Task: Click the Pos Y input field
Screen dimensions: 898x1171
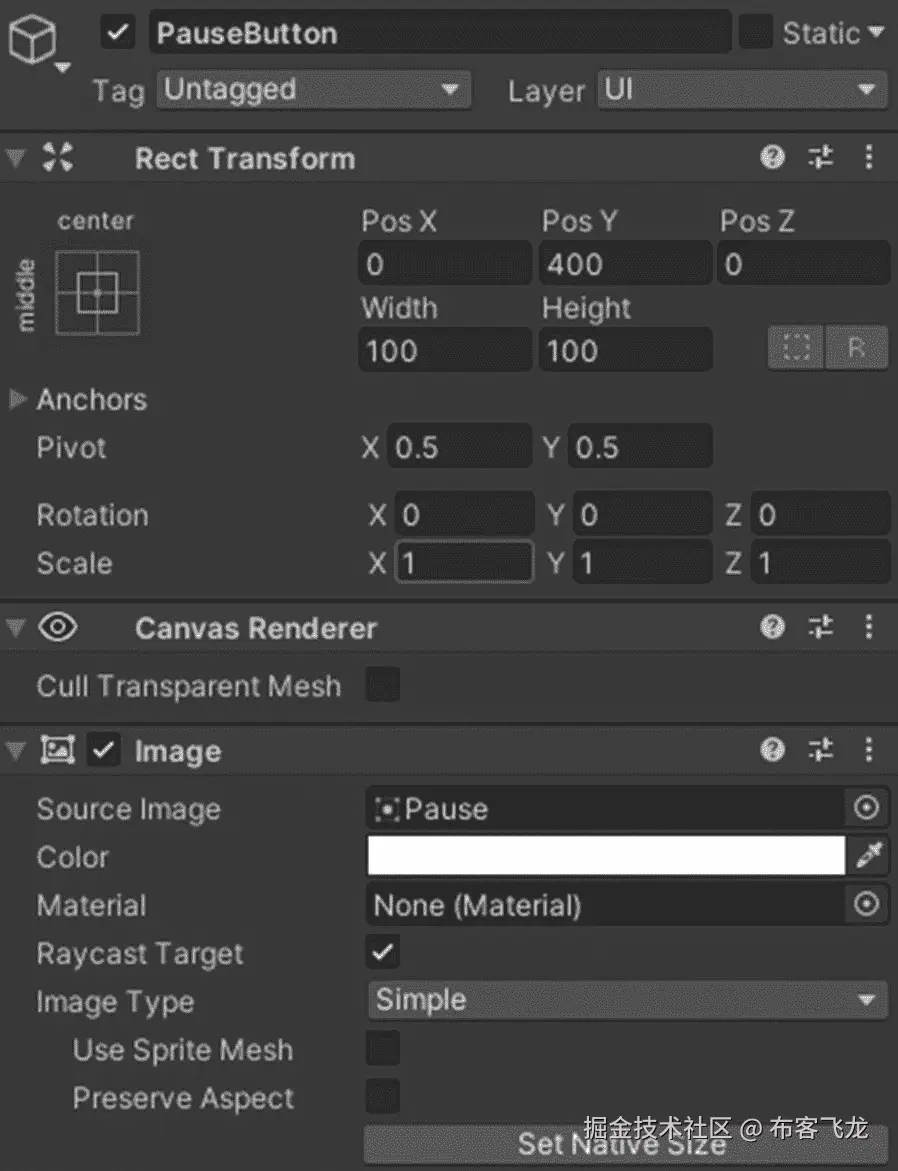Action: point(625,265)
